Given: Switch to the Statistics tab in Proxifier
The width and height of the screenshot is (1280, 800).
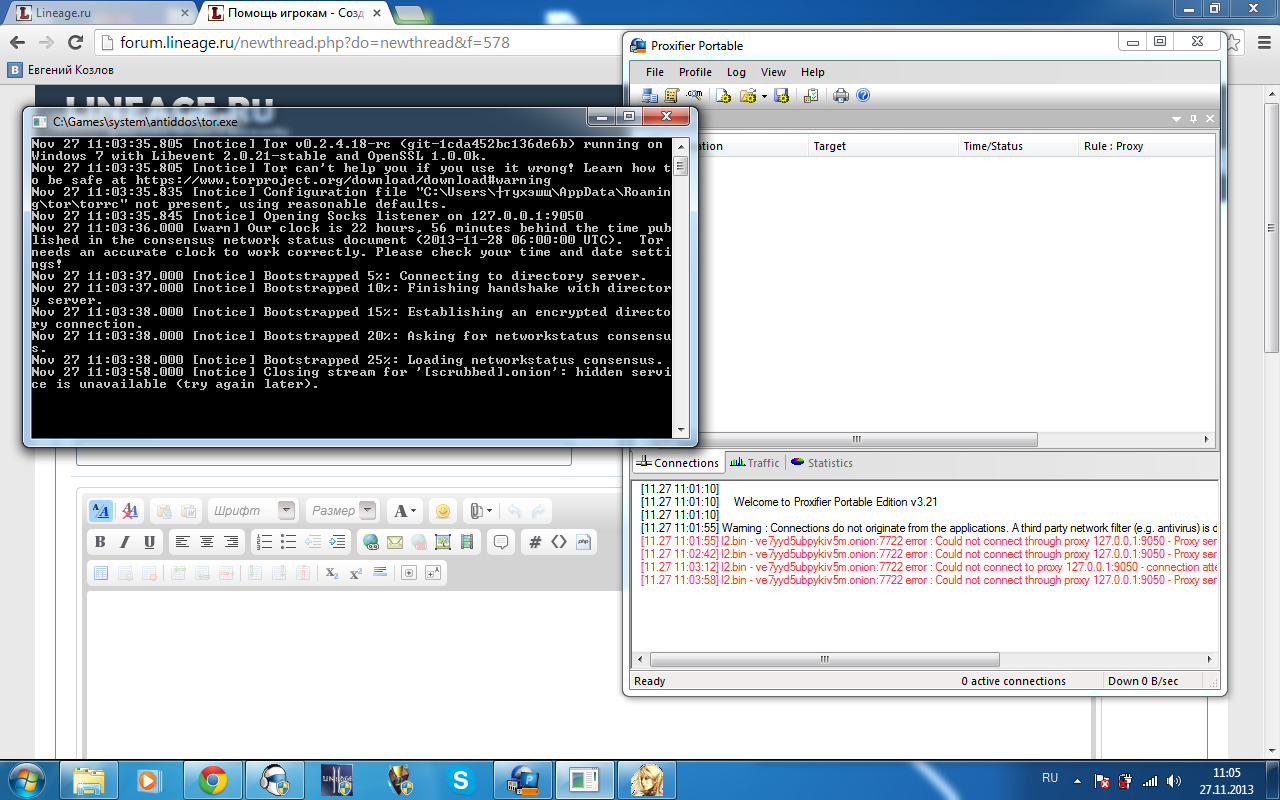Looking at the screenshot, I should click(x=821, y=463).
